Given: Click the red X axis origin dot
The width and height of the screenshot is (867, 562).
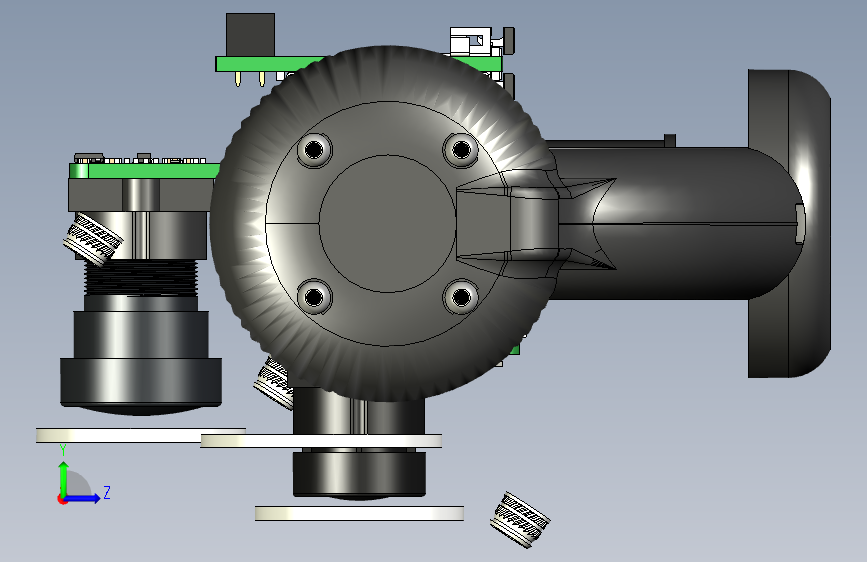Looking at the screenshot, I should [62, 500].
